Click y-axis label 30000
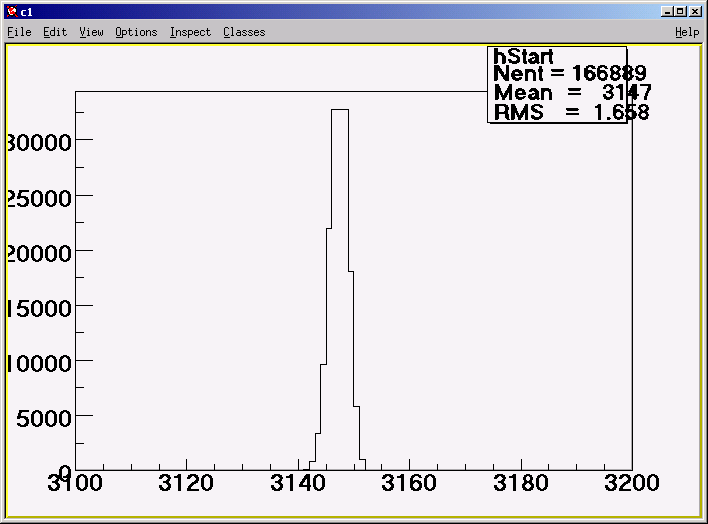The width and height of the screenshot is (708, 524). coord(39,143)
